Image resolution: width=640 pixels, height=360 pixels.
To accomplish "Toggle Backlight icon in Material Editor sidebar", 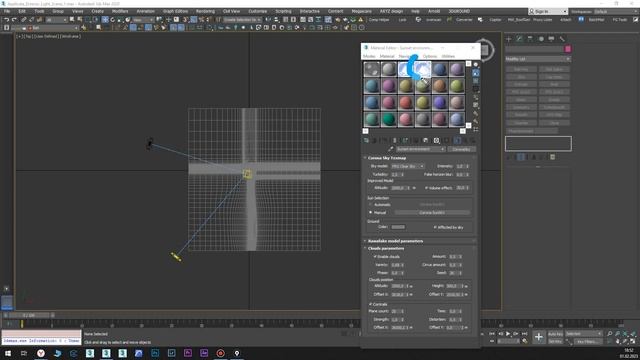I will tap(476, 73).
